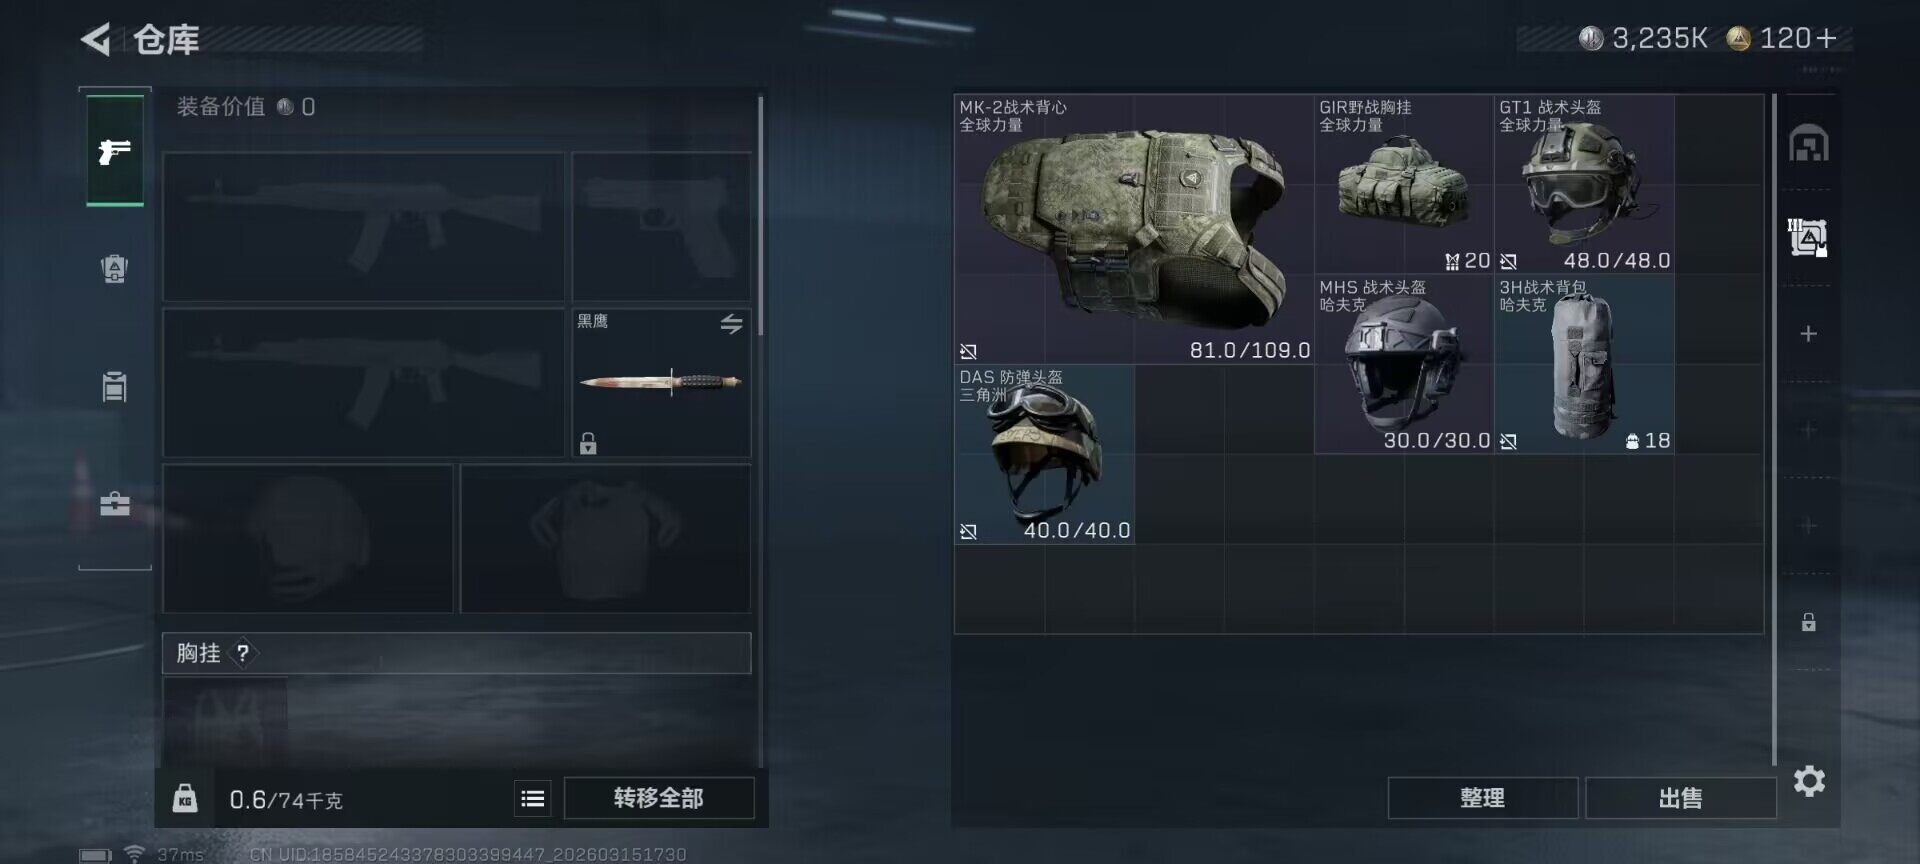This screenshot has height=864, width=1920.
Task: Select the DAS 防弹头盔 helmet item
Action: tap(1044, 454)
